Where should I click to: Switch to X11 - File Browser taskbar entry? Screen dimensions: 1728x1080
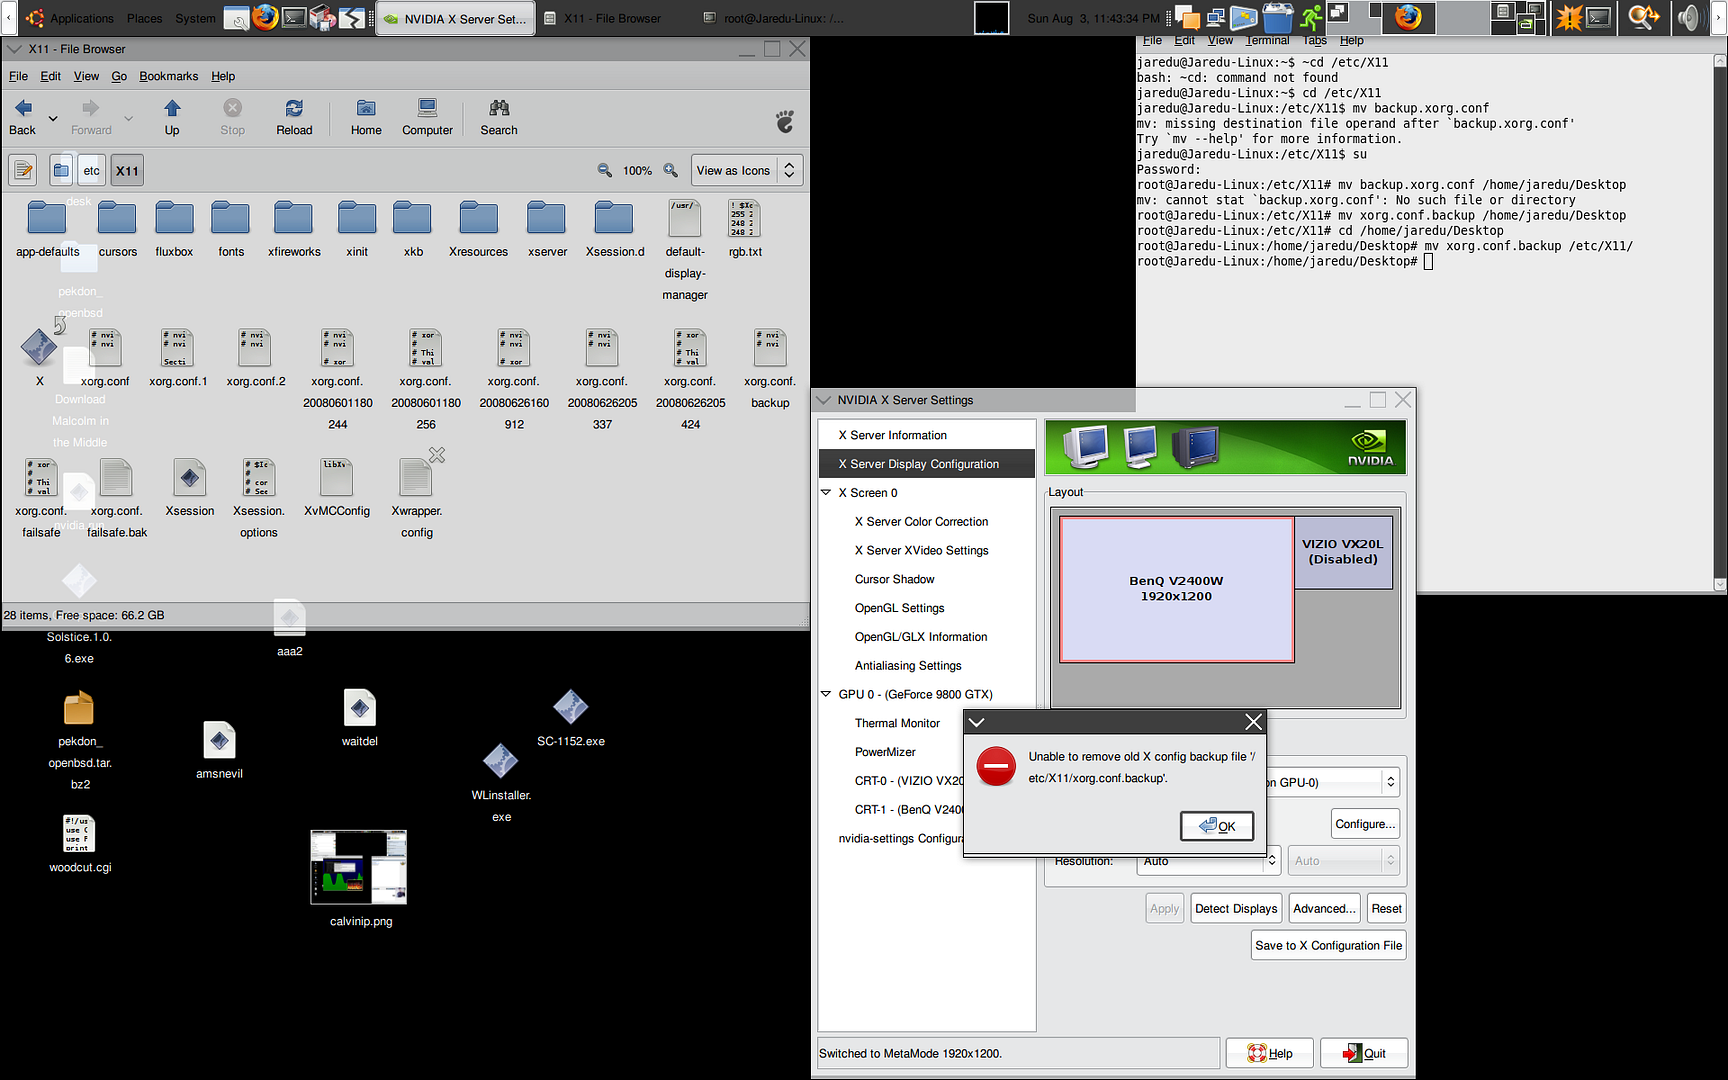click(x=612, y=18)
